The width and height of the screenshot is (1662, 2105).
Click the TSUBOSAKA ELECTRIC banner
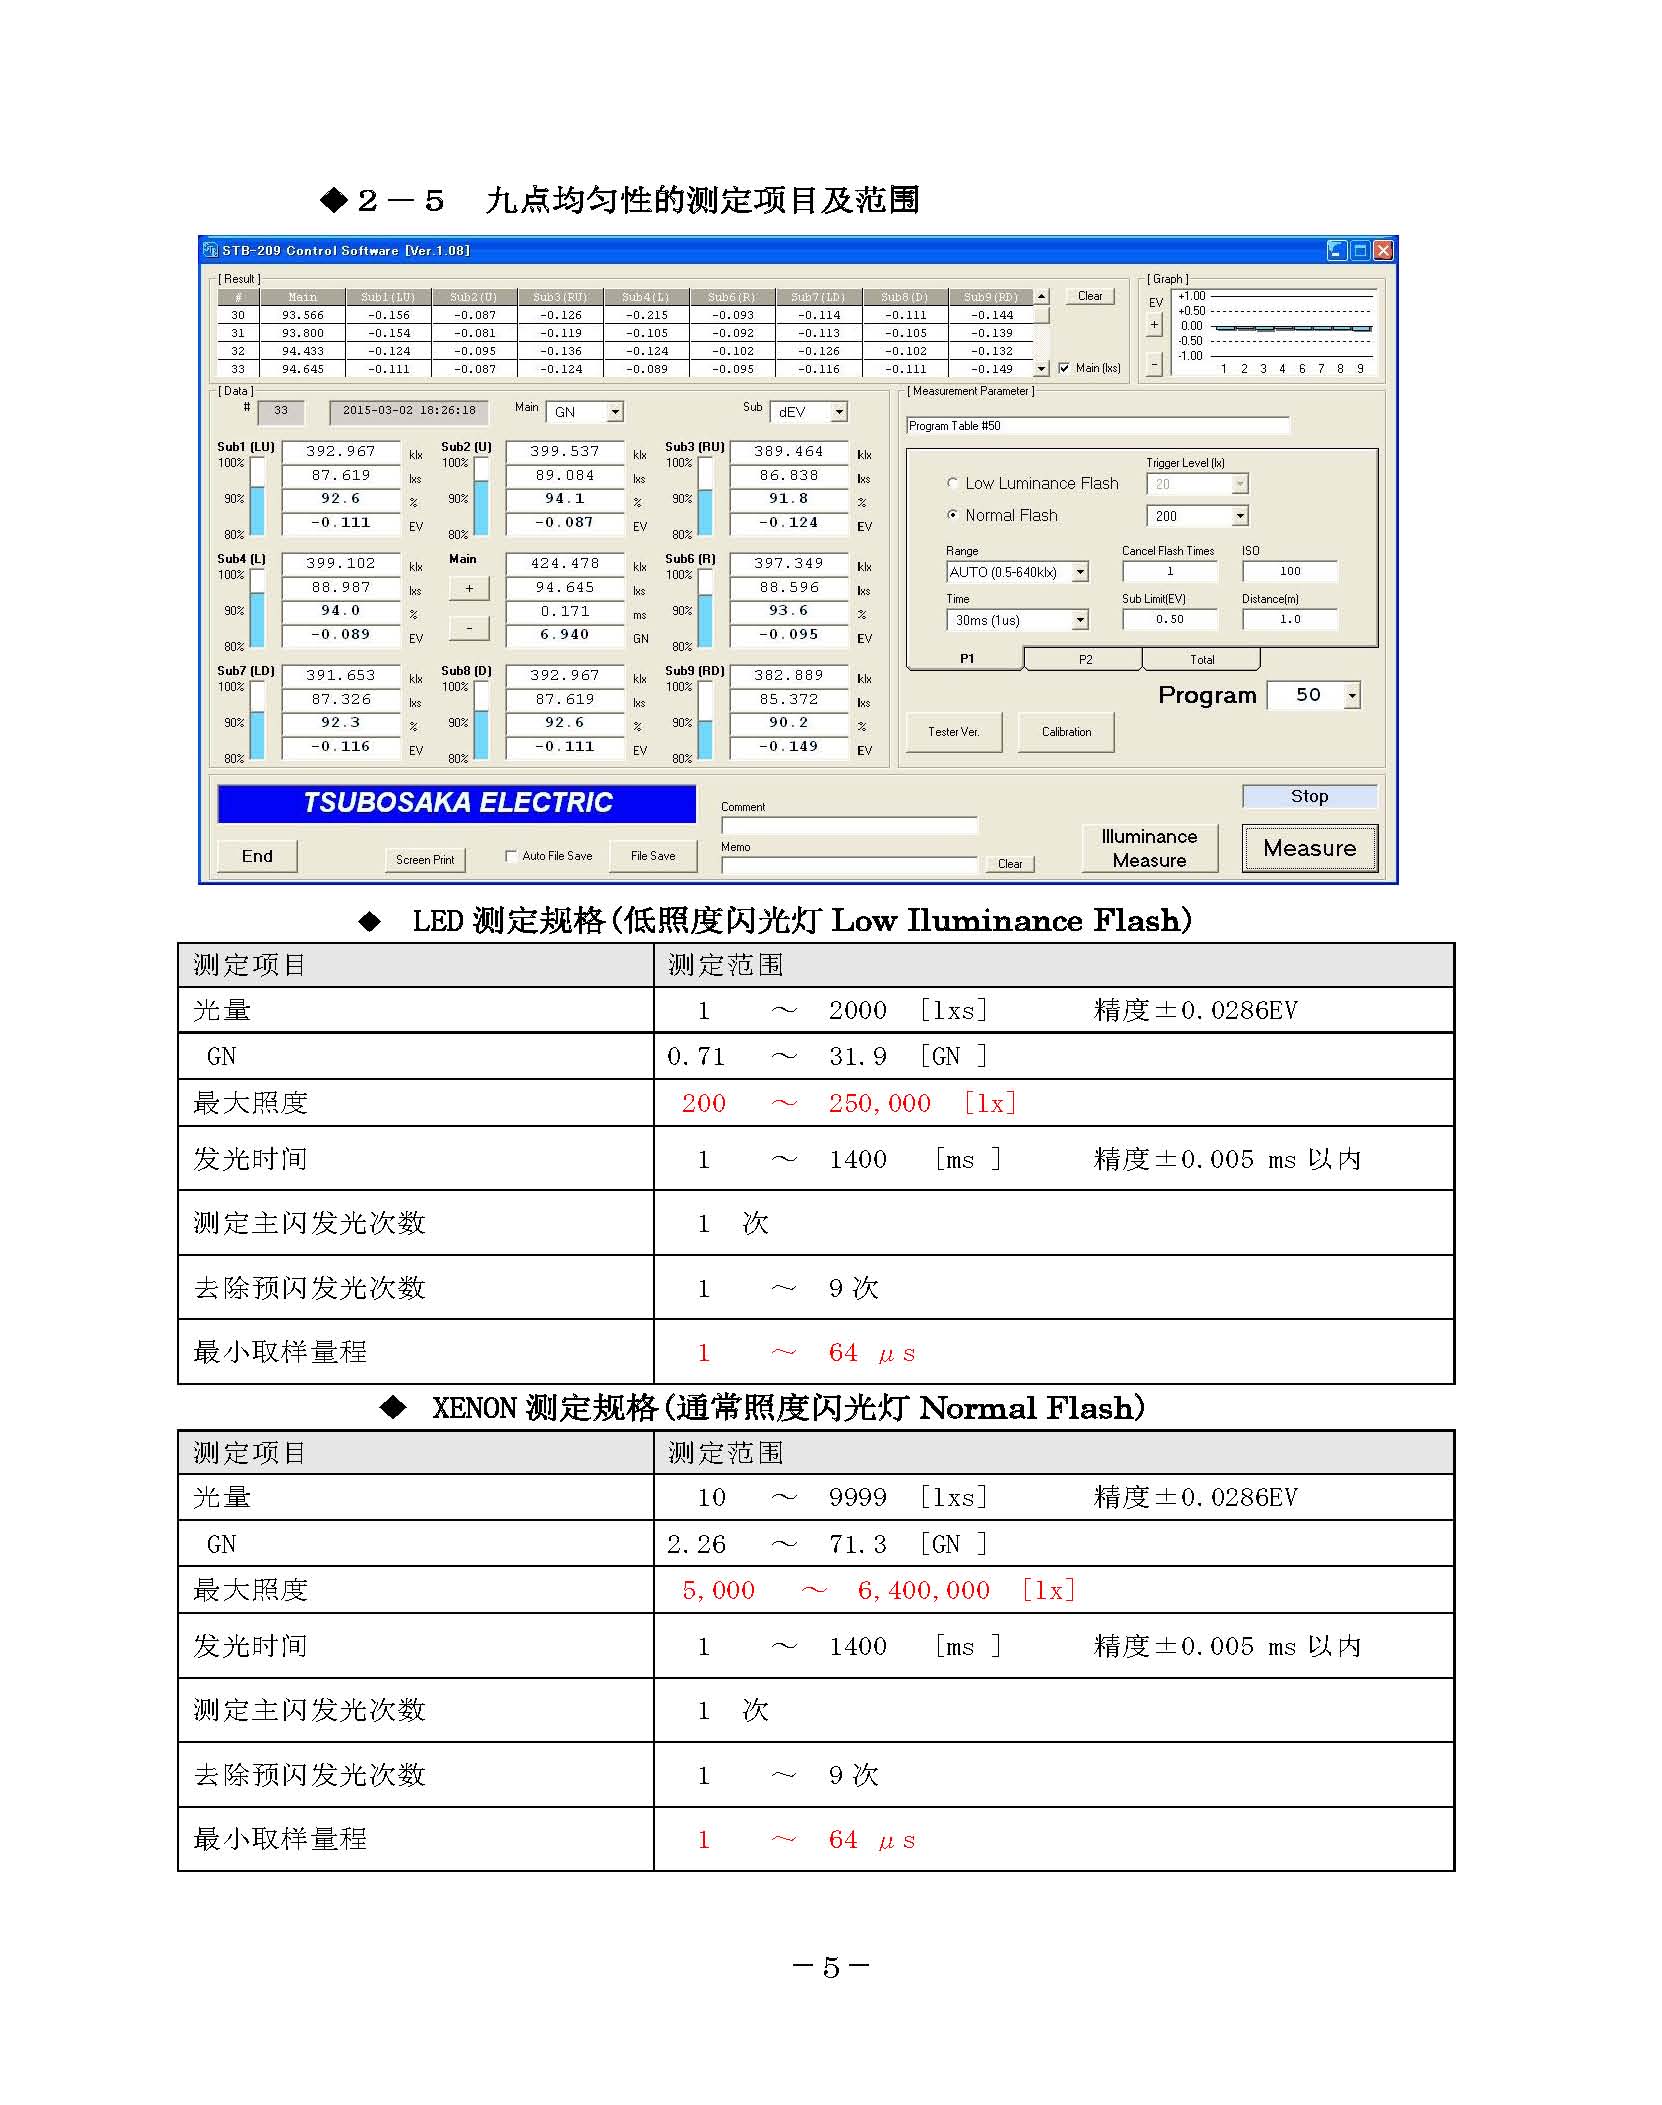457,803
